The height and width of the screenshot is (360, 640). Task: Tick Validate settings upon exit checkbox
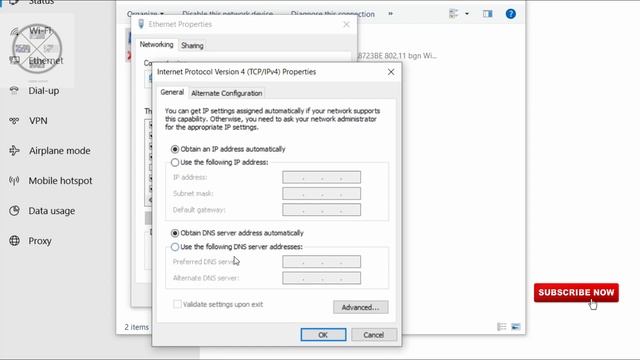177,304
